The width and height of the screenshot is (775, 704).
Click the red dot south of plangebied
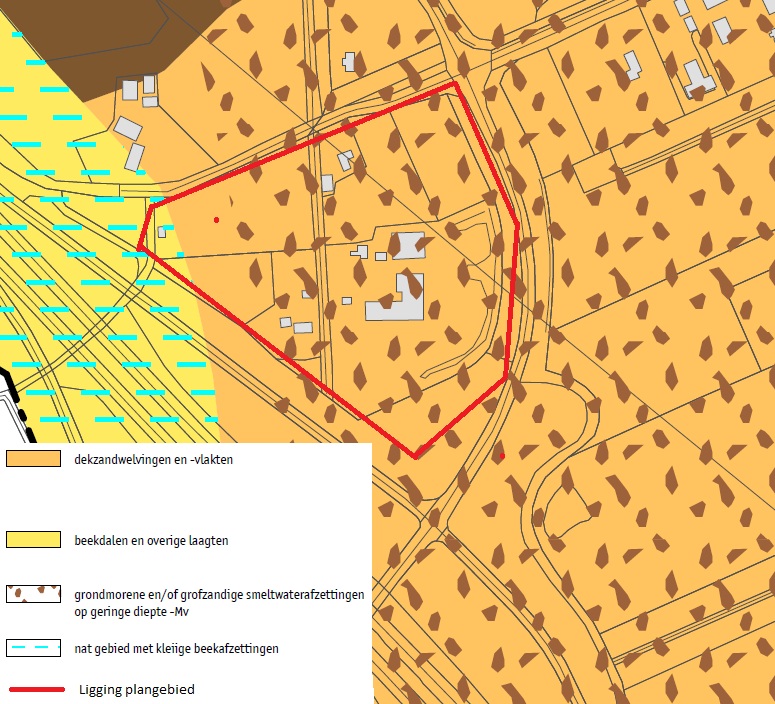[503, 456]
